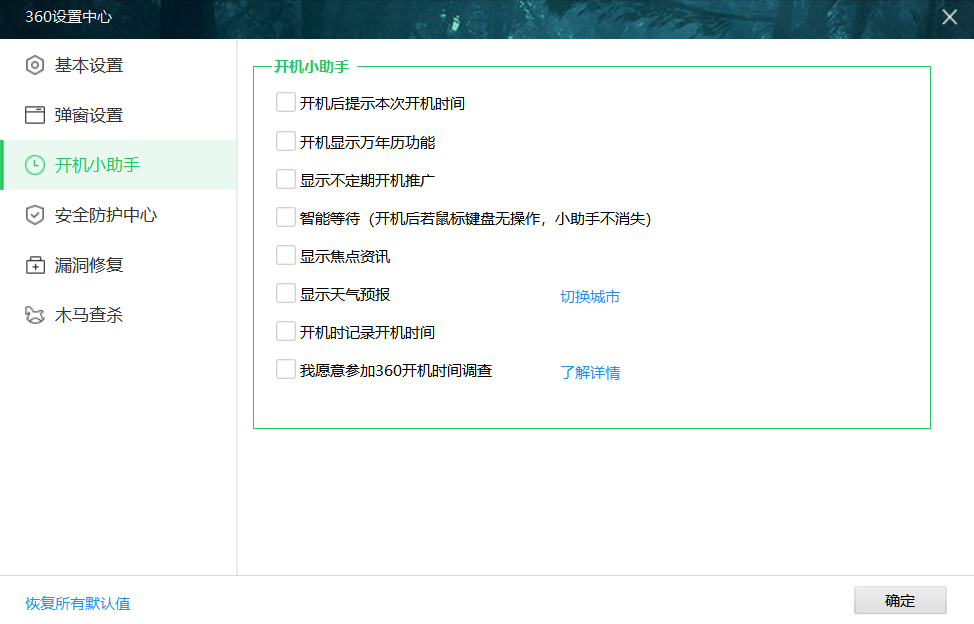Turn on 显示天气预报 checkbox
974x624 pixels.
pyautogui.click(x=286, y=293)
